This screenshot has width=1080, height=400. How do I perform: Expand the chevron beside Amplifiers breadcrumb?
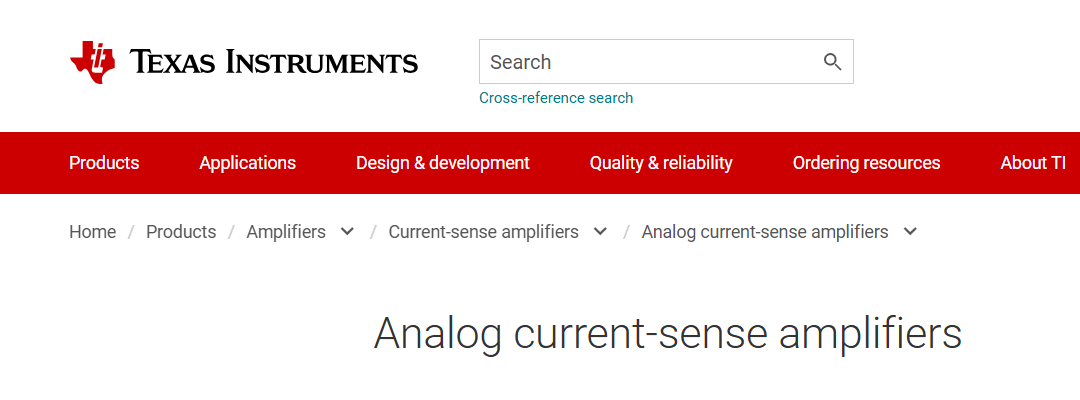pyautogui.click(x=347, y=232)
